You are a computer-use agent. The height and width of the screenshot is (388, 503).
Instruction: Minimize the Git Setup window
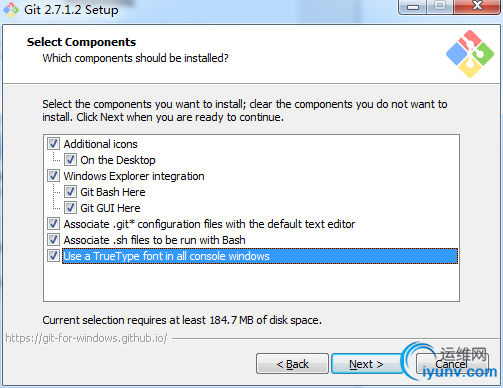pyautogui.click(x=413, y=7)
